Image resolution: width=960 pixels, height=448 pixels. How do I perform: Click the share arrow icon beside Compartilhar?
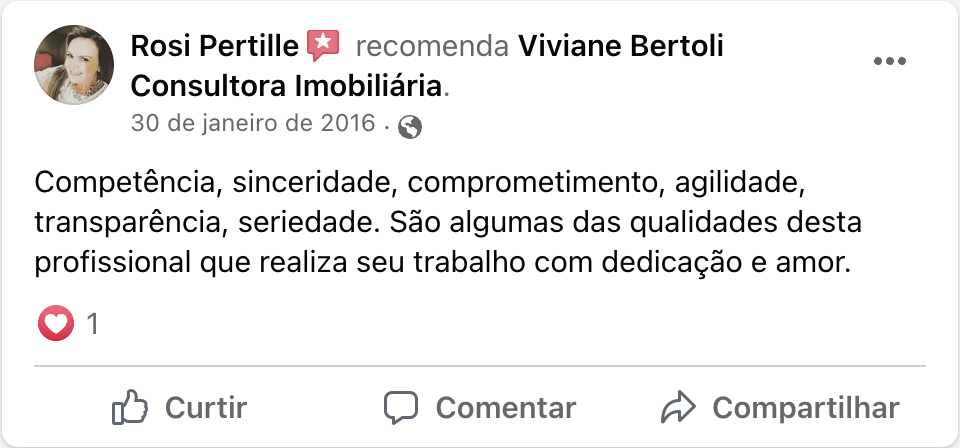pos(679,407)
